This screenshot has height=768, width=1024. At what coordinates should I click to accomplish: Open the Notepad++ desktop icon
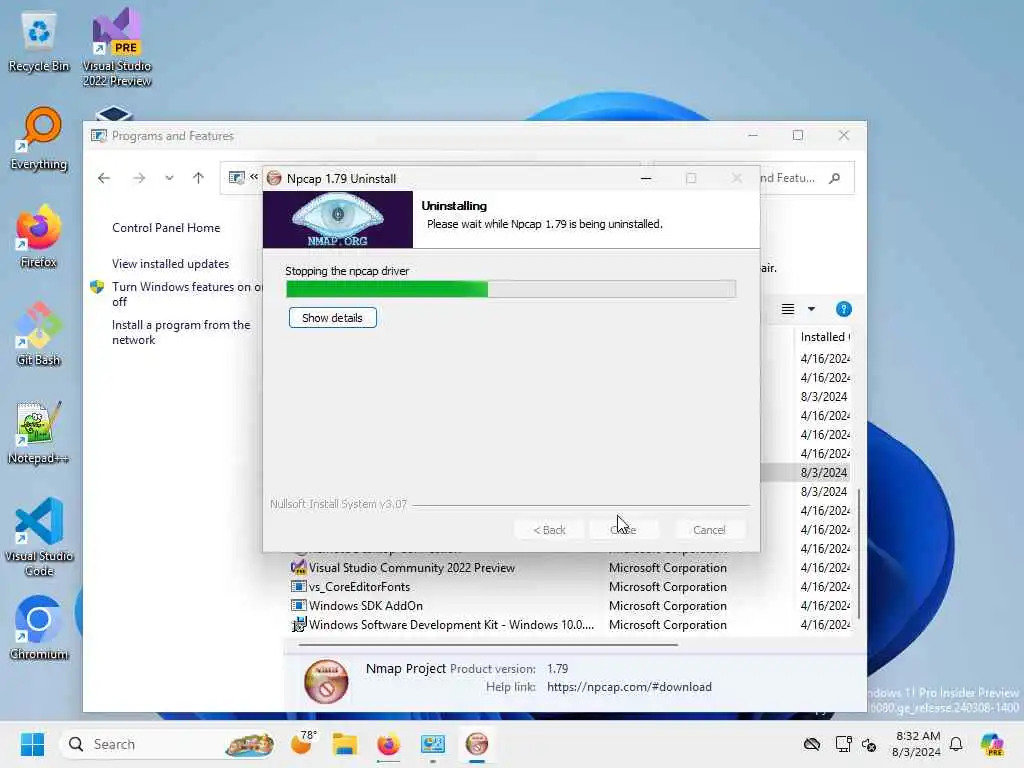[x=39, y=433]
